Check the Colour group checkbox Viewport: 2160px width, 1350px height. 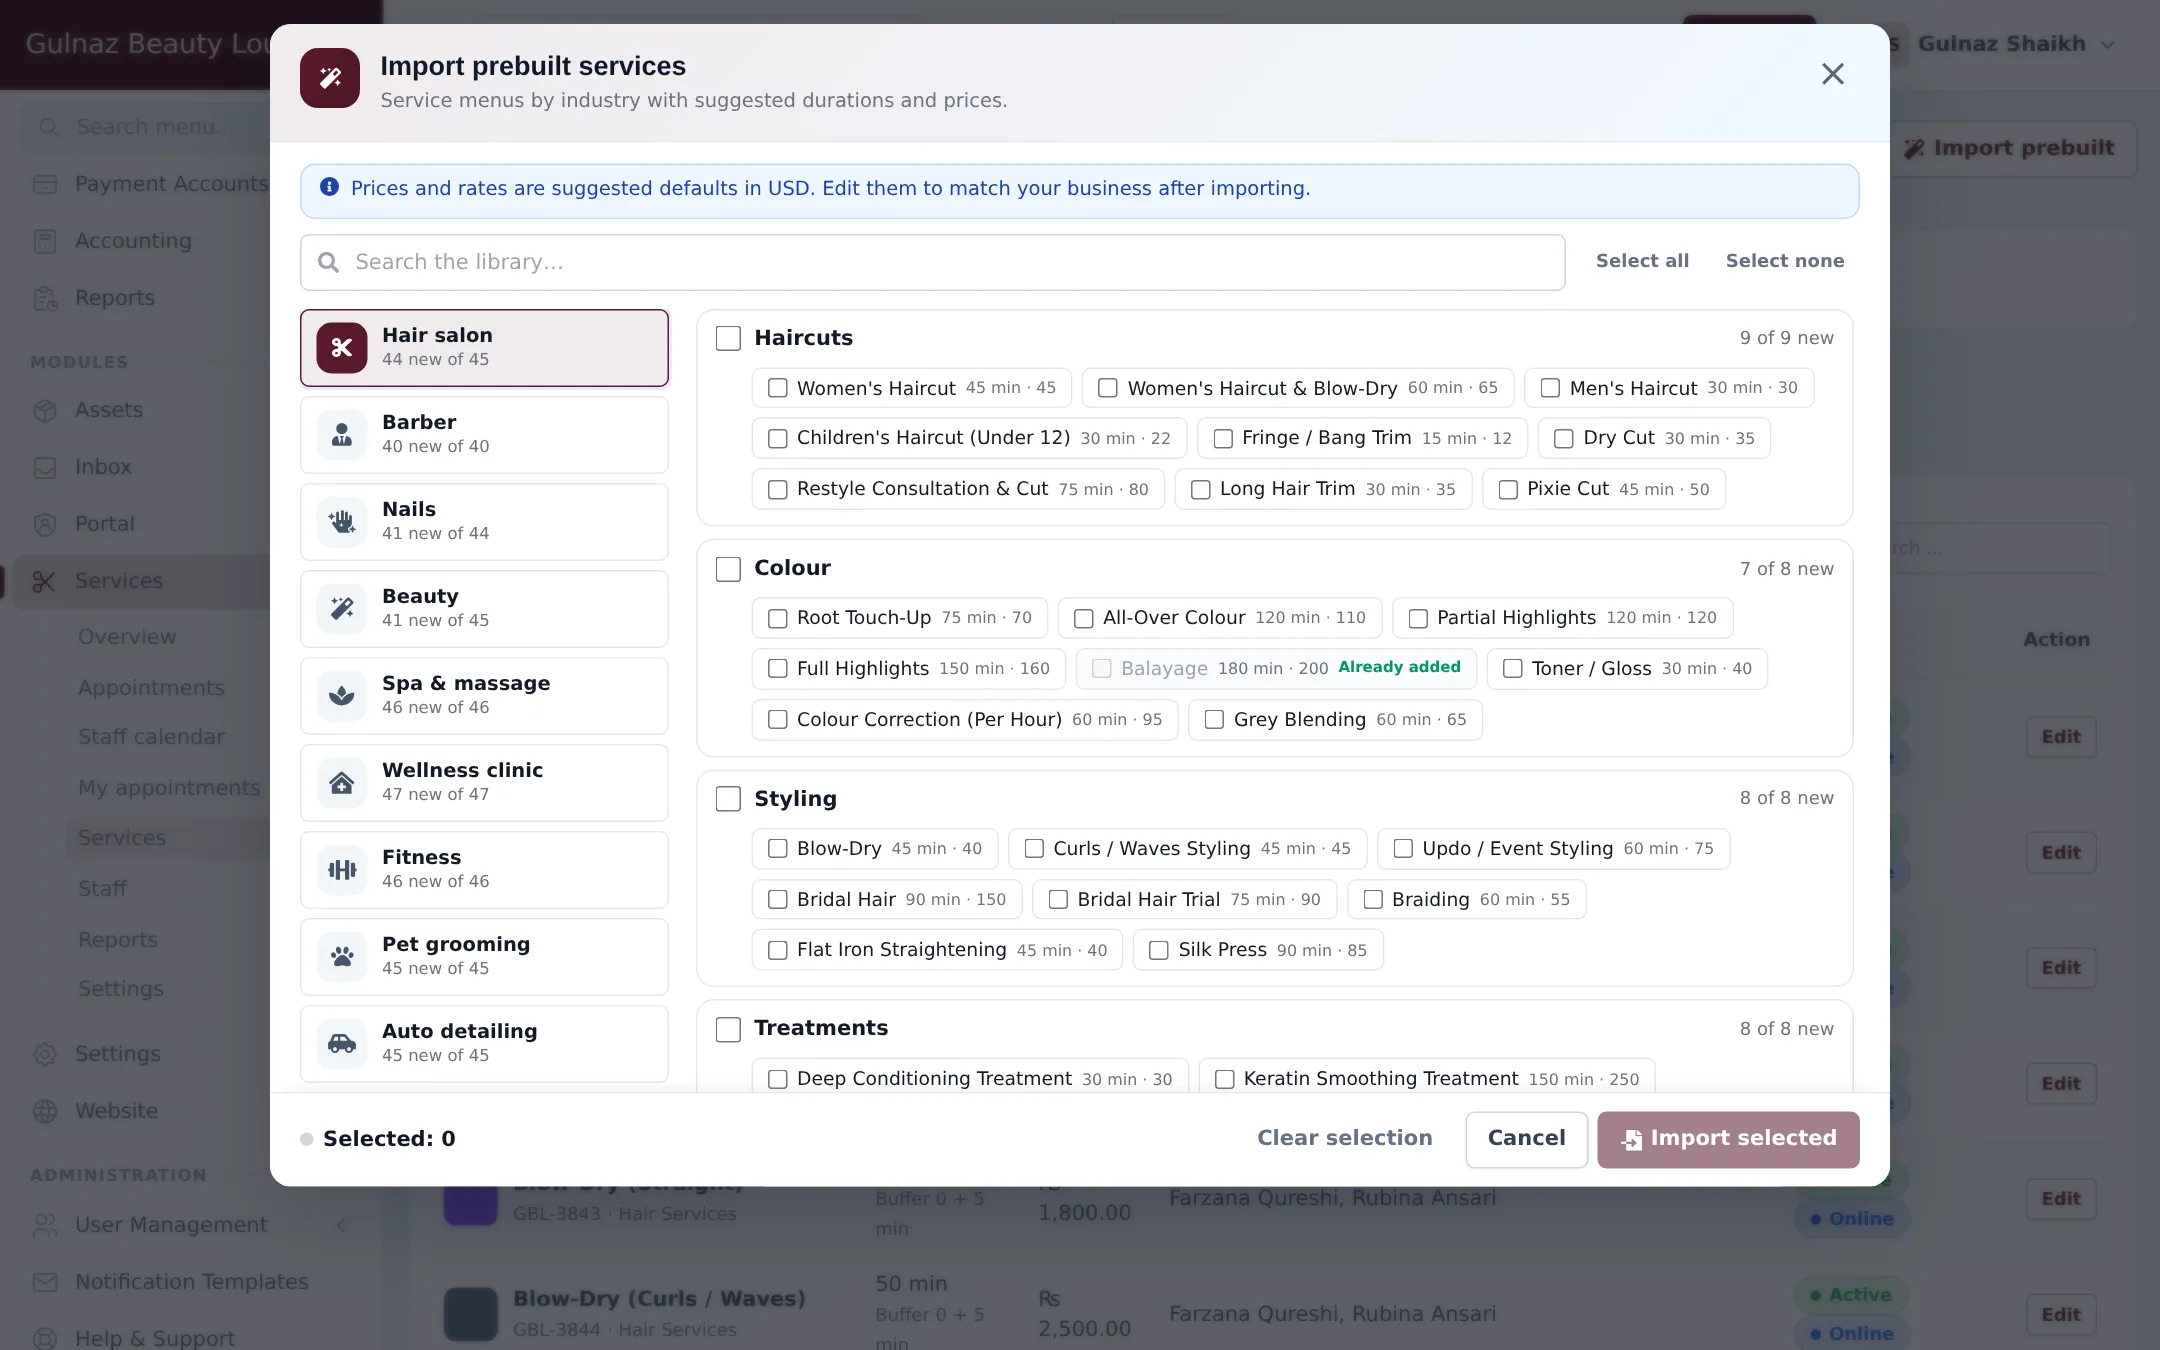click(x=728, y=569)
